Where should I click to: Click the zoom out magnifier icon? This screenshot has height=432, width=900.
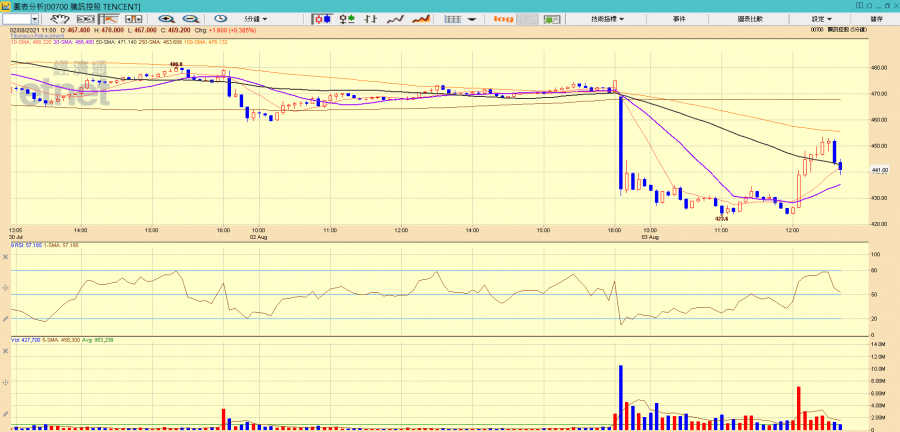pos(190,19)
